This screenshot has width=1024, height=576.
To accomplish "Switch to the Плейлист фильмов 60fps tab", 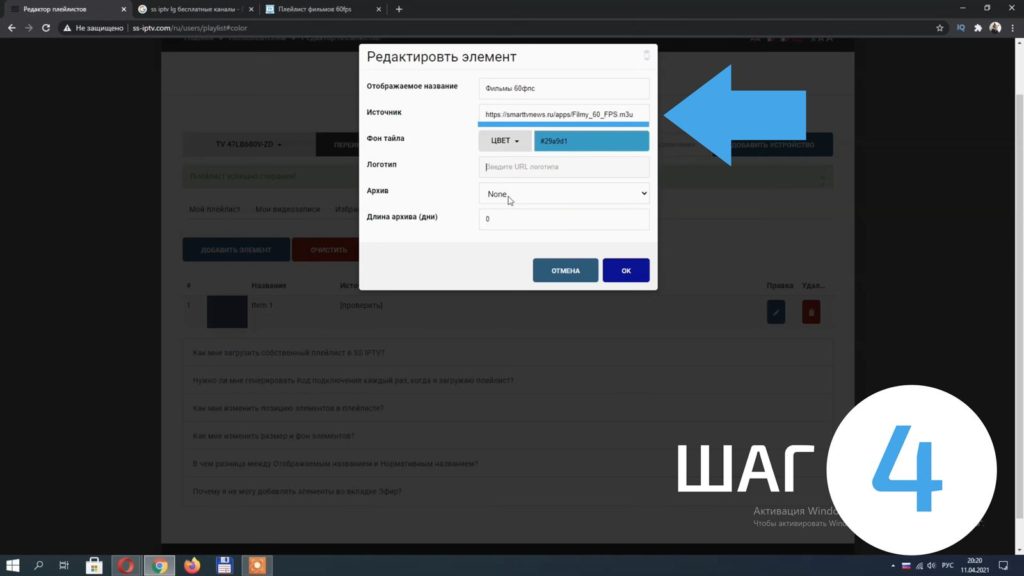I will point(320,9).
